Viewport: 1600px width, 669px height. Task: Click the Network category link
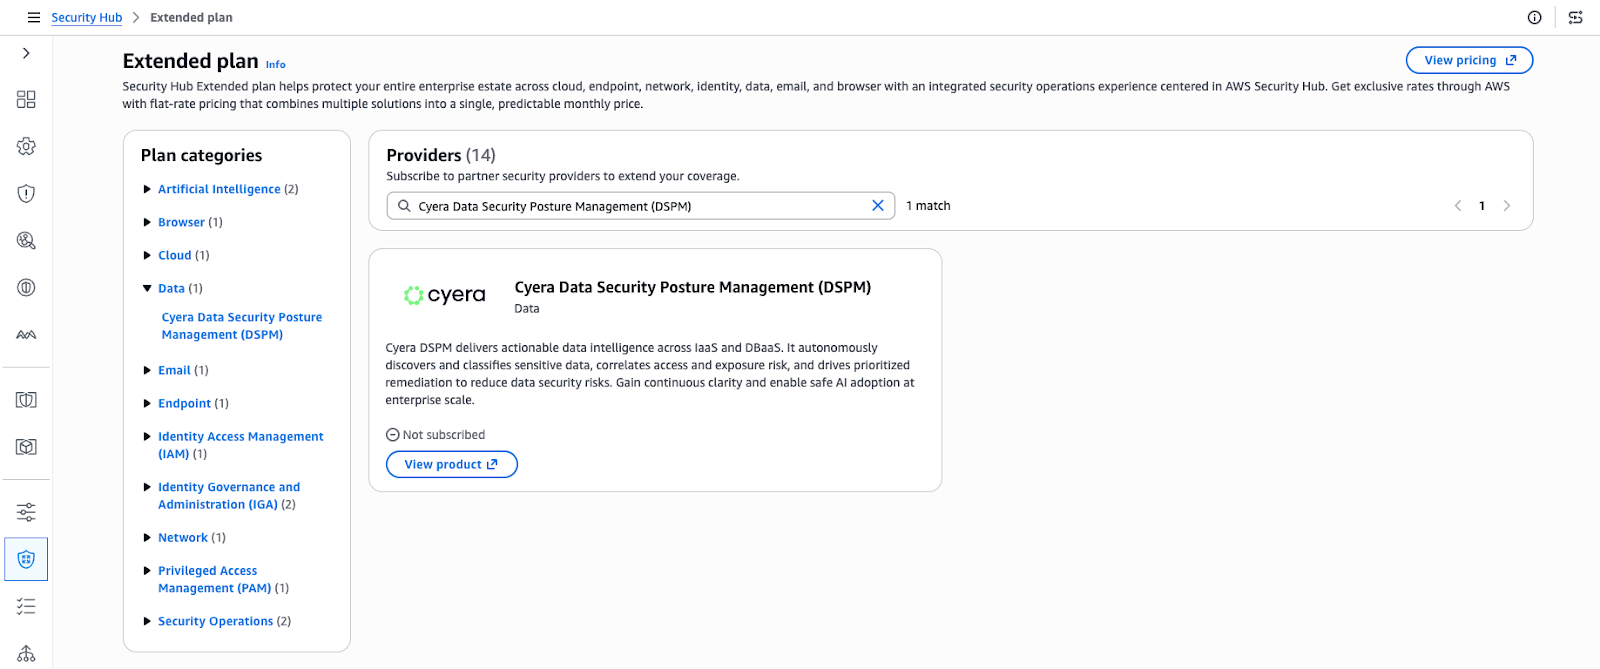click(183, 537)
